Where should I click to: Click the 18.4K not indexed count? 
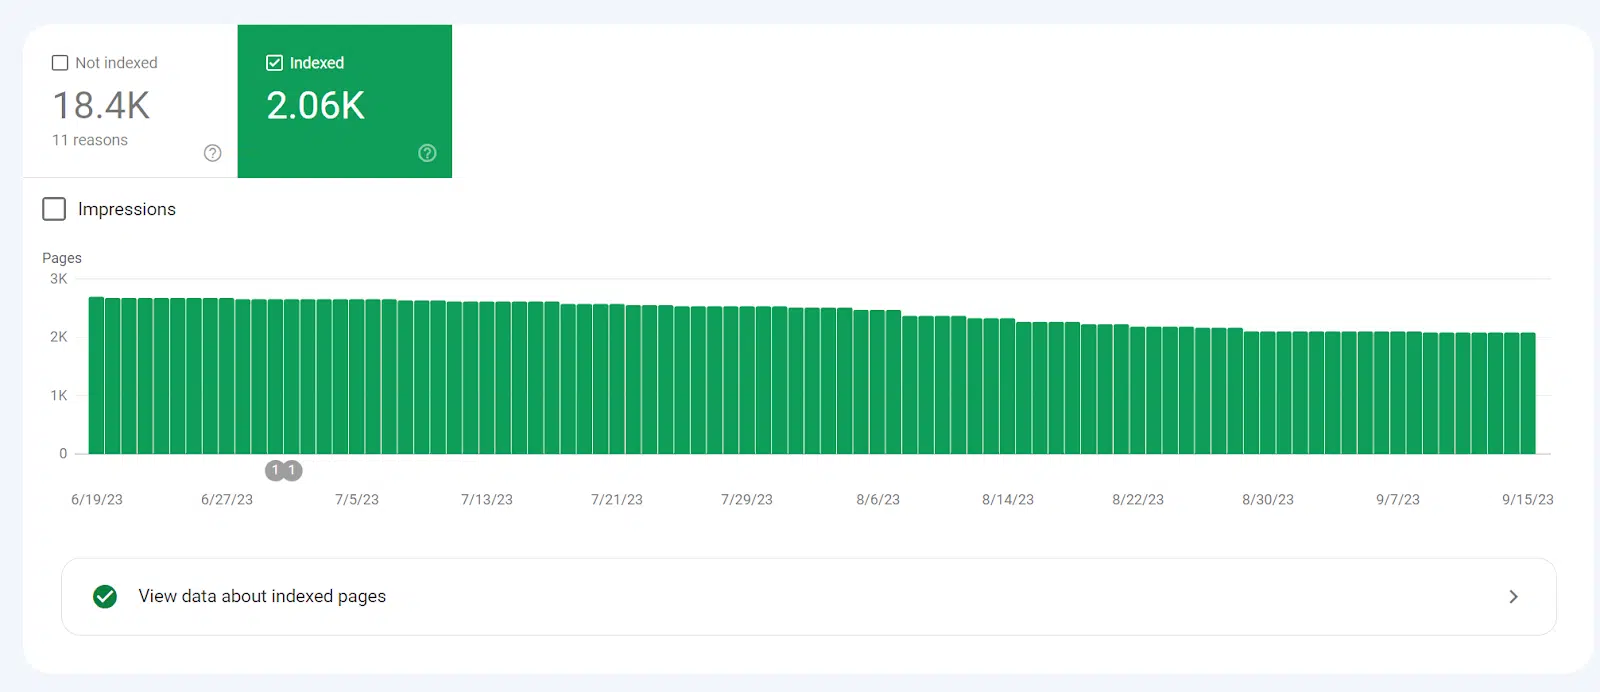click(101, 105)
